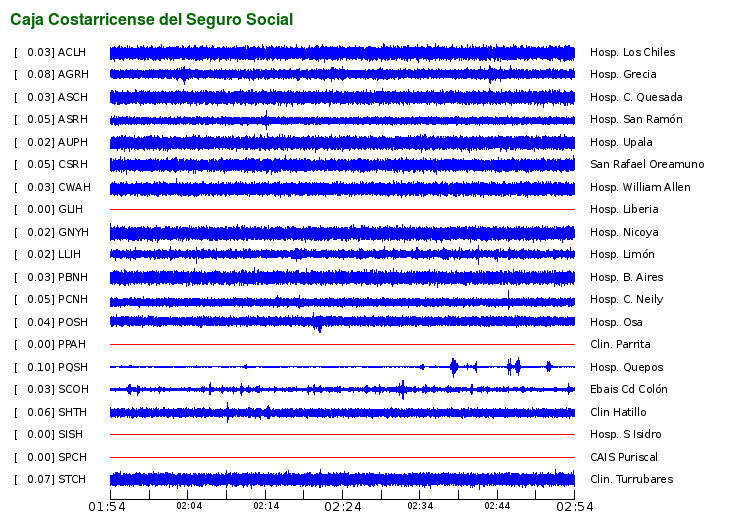
Task: Click the Hosp. Nicoya name
Action: (624, 232)
